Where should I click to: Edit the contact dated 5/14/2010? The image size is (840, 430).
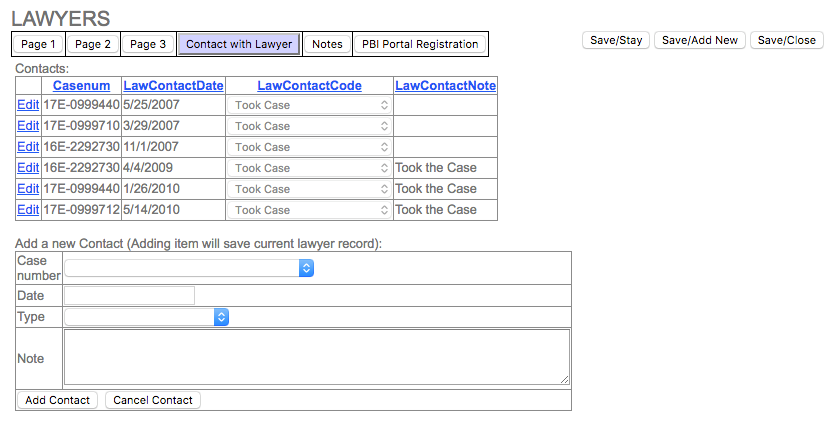(28, 210)
